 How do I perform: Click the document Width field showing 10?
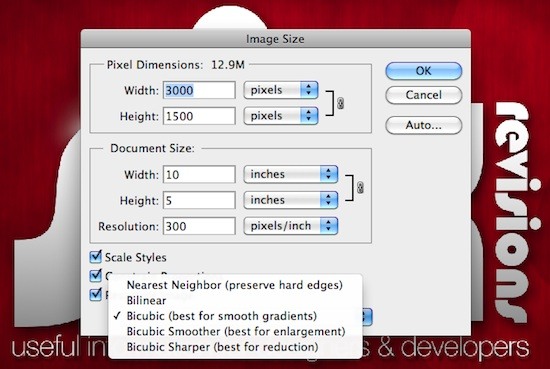click(199, 175)
